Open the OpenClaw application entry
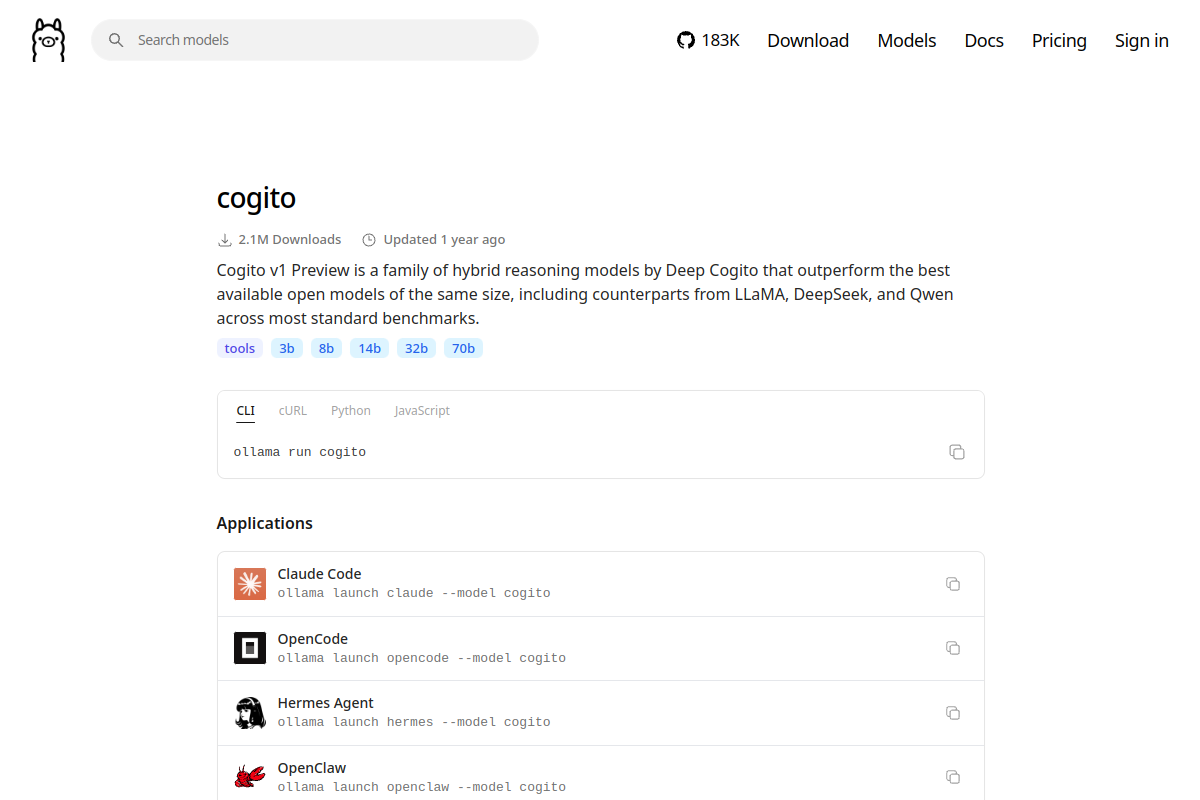Image resolution: width=1200 pixels, height=800 pixels. (600, 773)
